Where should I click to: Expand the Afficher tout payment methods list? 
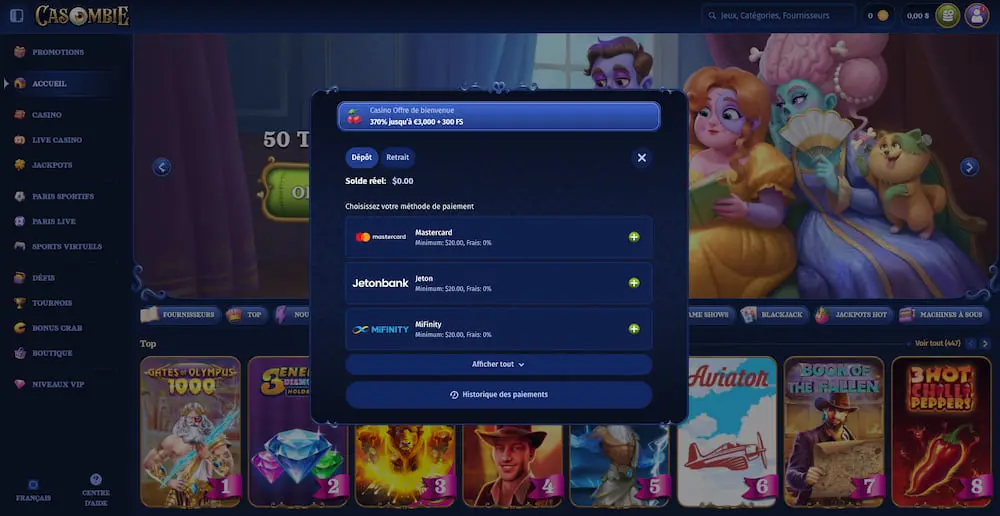[498, 364]
